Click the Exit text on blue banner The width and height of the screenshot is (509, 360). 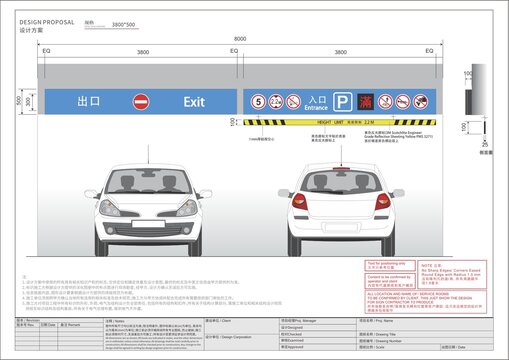coord(194,102)
